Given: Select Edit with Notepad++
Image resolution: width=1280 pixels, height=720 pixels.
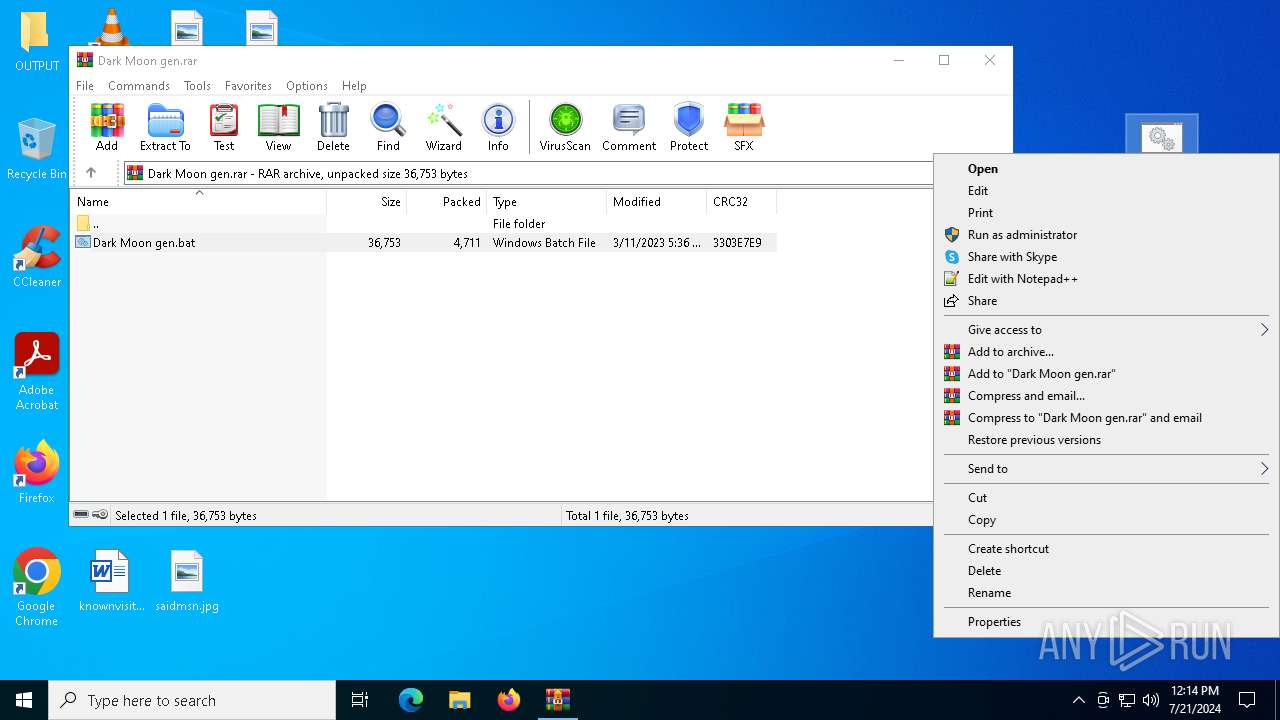Looking at the screenshot, I should tap(1106, 279).
